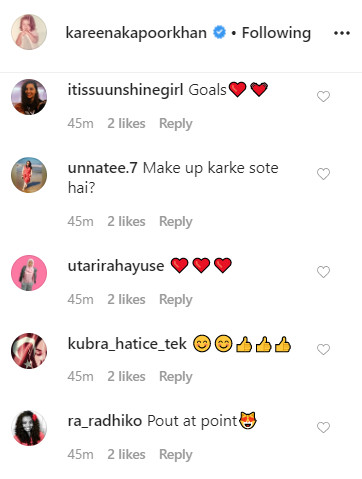Open kareenakapoorkhan username link

click(136, 33)
